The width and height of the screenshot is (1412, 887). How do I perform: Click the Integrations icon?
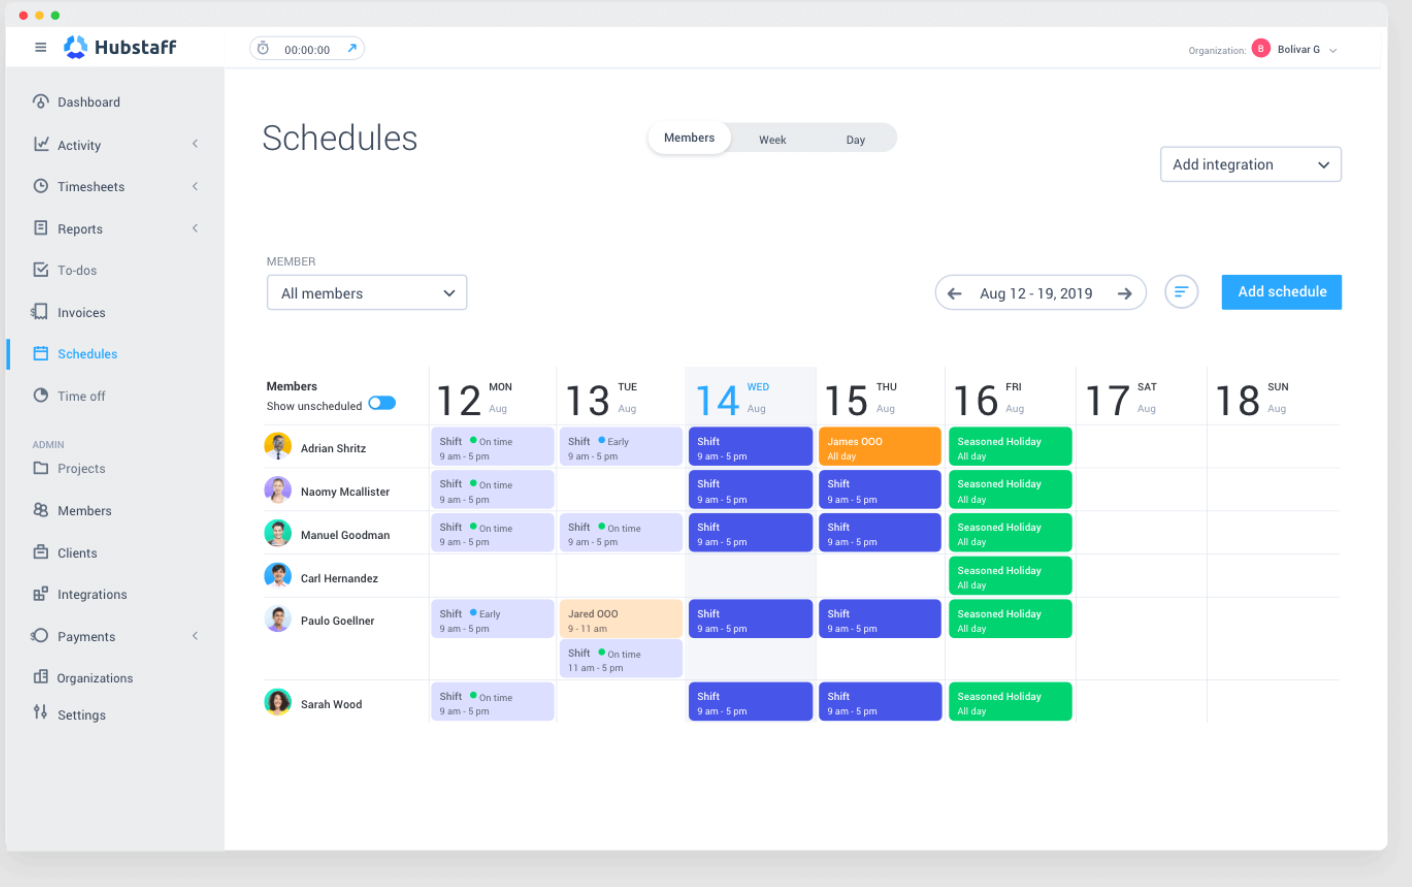coord(41,594)
